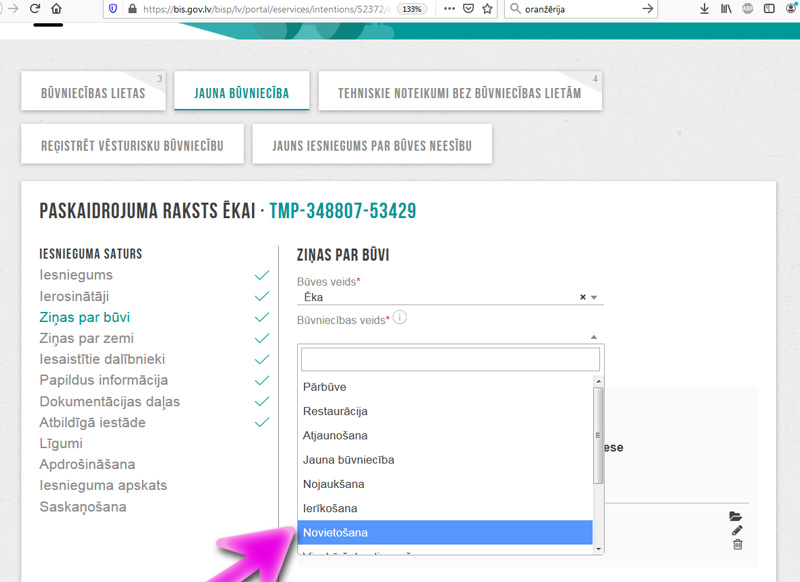This screenshot has width=800, height=582.
Task: Click info icon beside Būvniecības veids
Action: click(399, 317)
